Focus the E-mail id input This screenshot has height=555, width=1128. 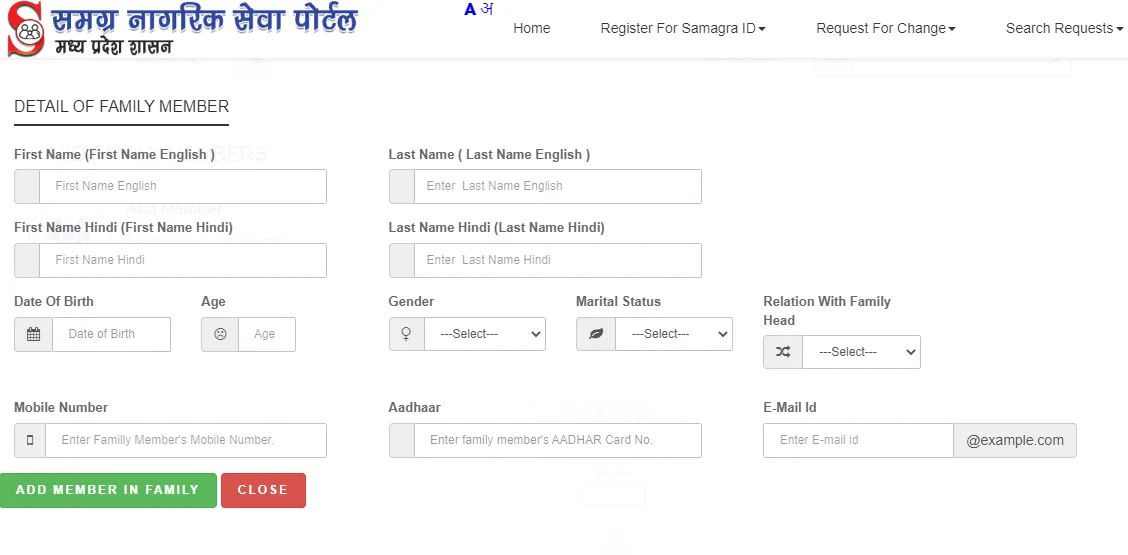(858, 440)
